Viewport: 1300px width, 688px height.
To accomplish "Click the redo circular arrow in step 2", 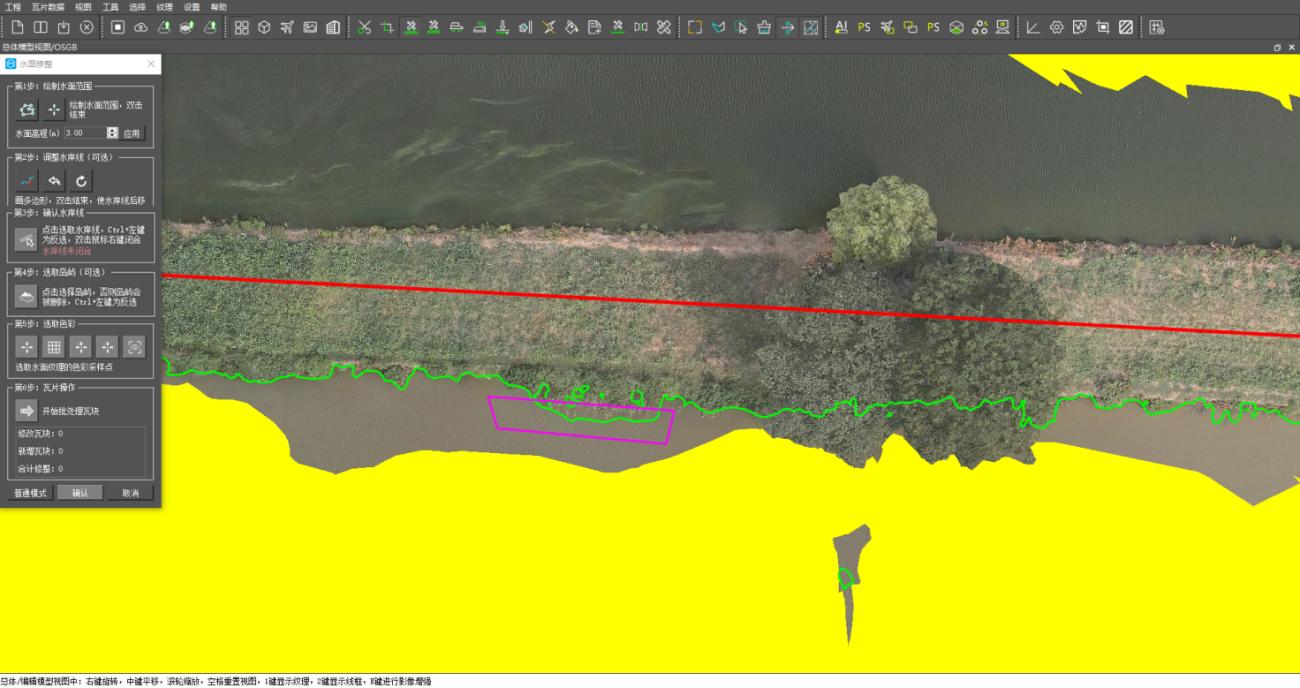I will click(x=81, y=181).
